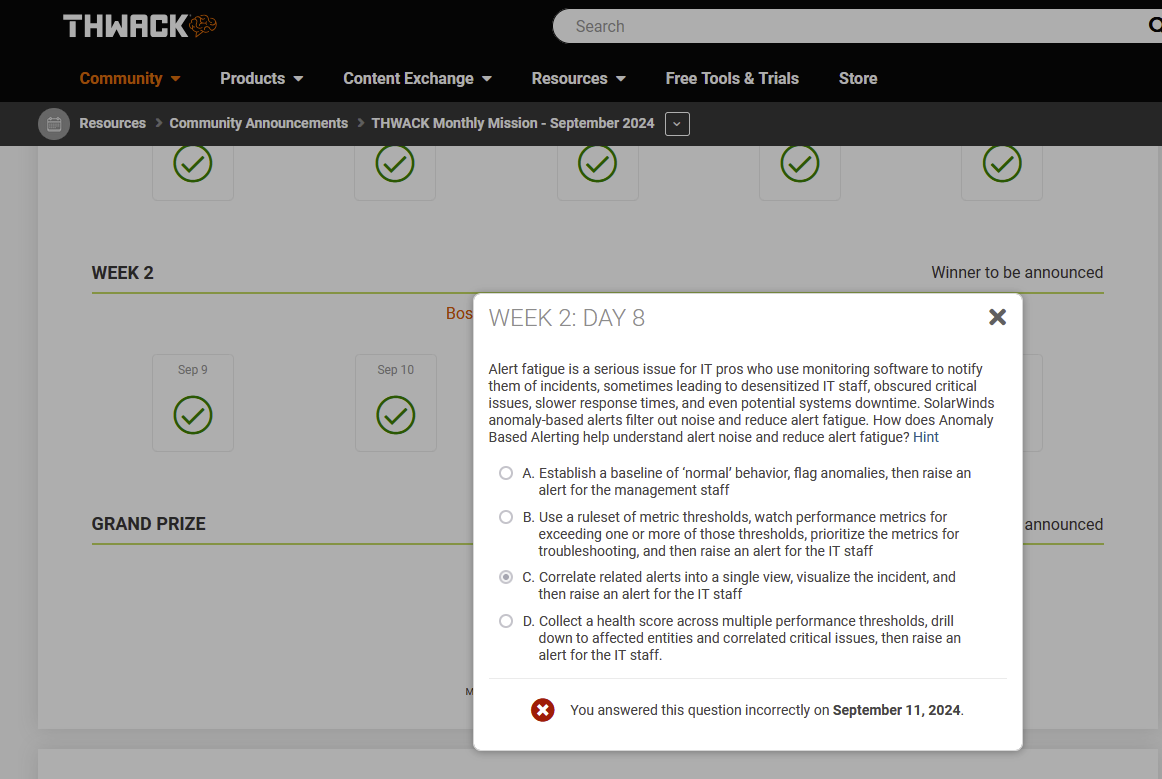
Task: Expand the Content Exchange menu
Action: pos(417,79)
